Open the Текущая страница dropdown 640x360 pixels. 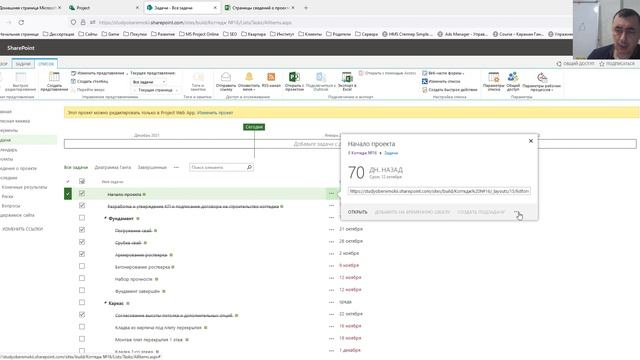pos(158,90)
